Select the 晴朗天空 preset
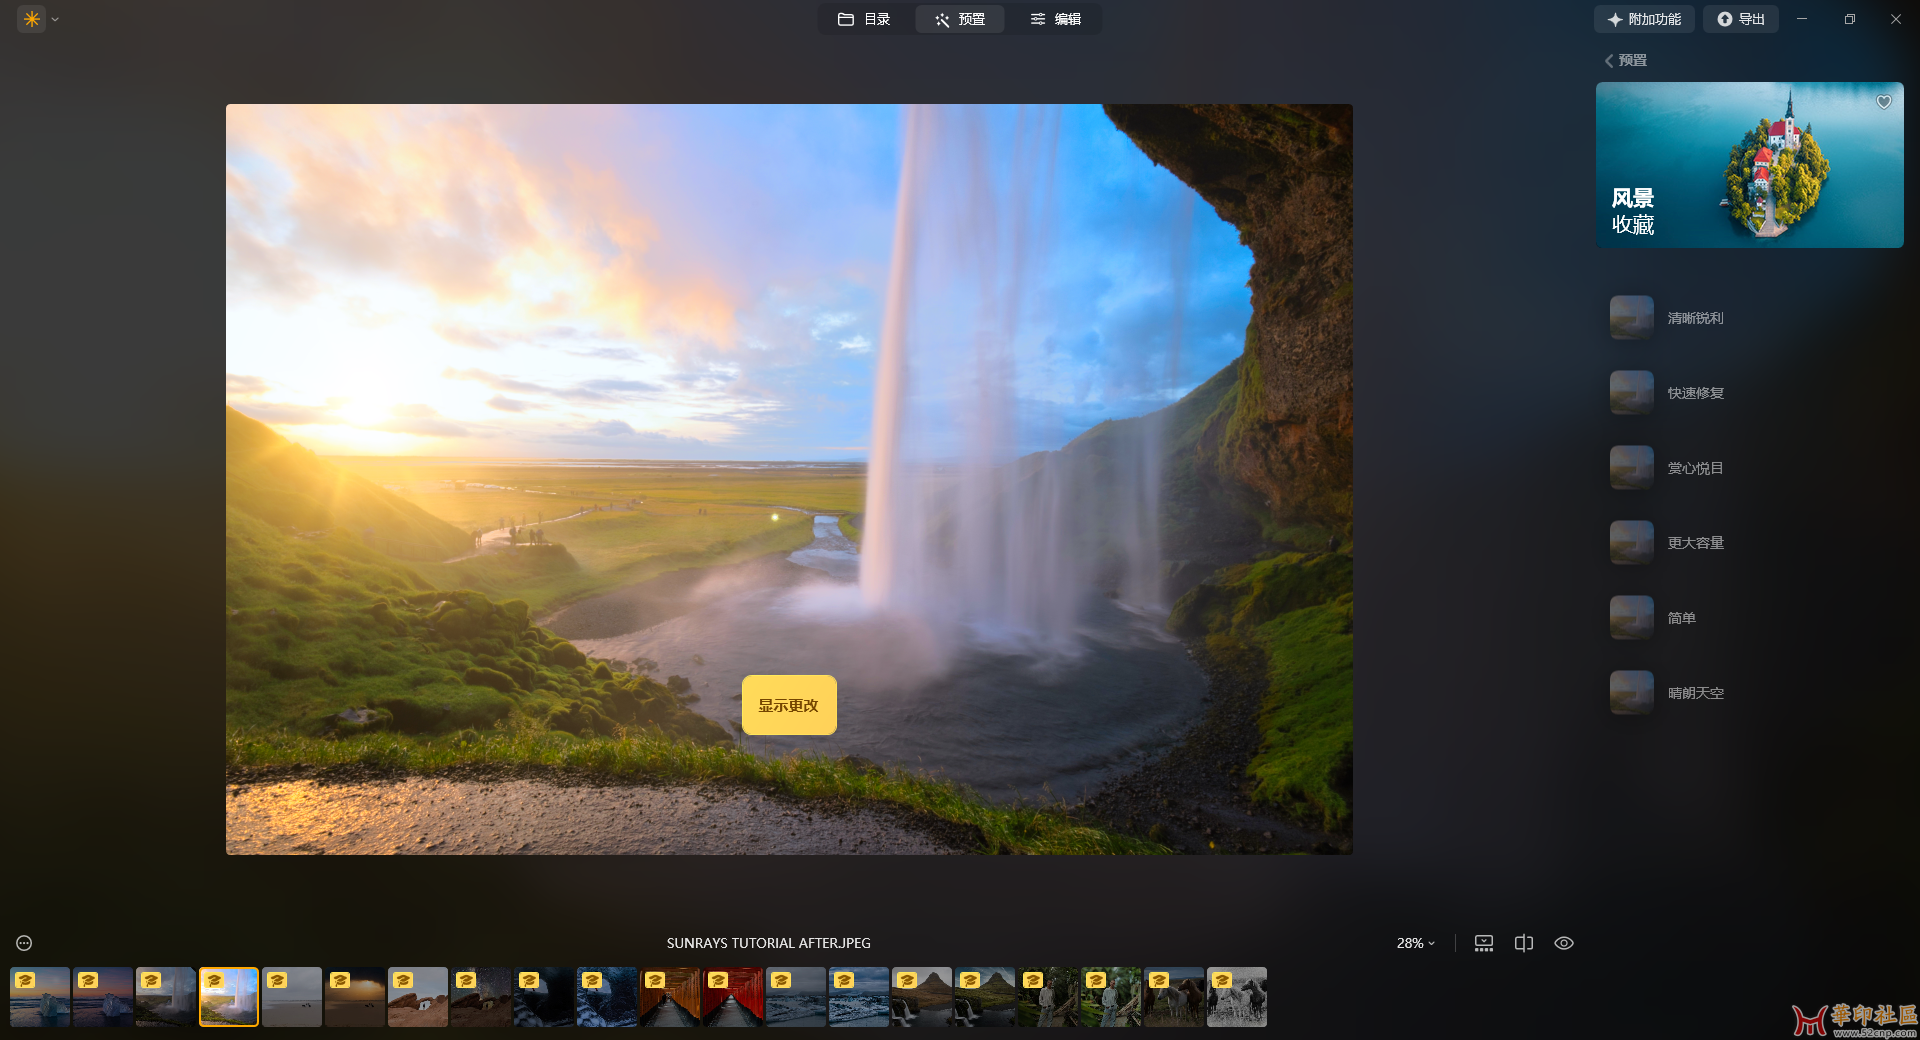The image size is (1920, 1040). click(x=1694, y=693)
